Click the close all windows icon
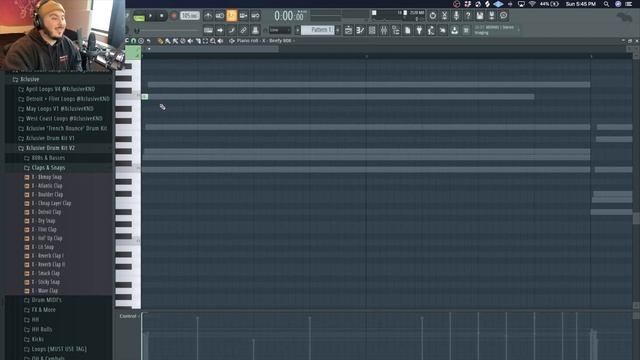640x360 pixels. pos(443,30)
